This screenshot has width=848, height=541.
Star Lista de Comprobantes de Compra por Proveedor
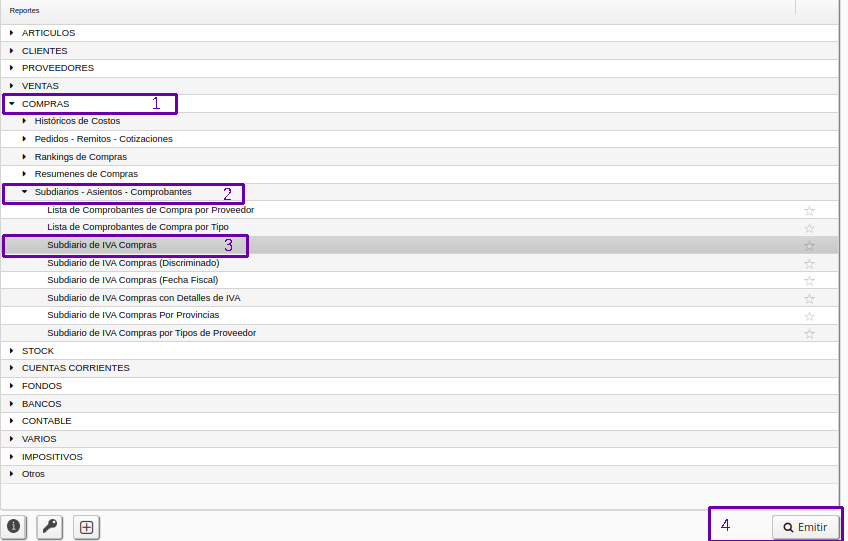[809, 210]
